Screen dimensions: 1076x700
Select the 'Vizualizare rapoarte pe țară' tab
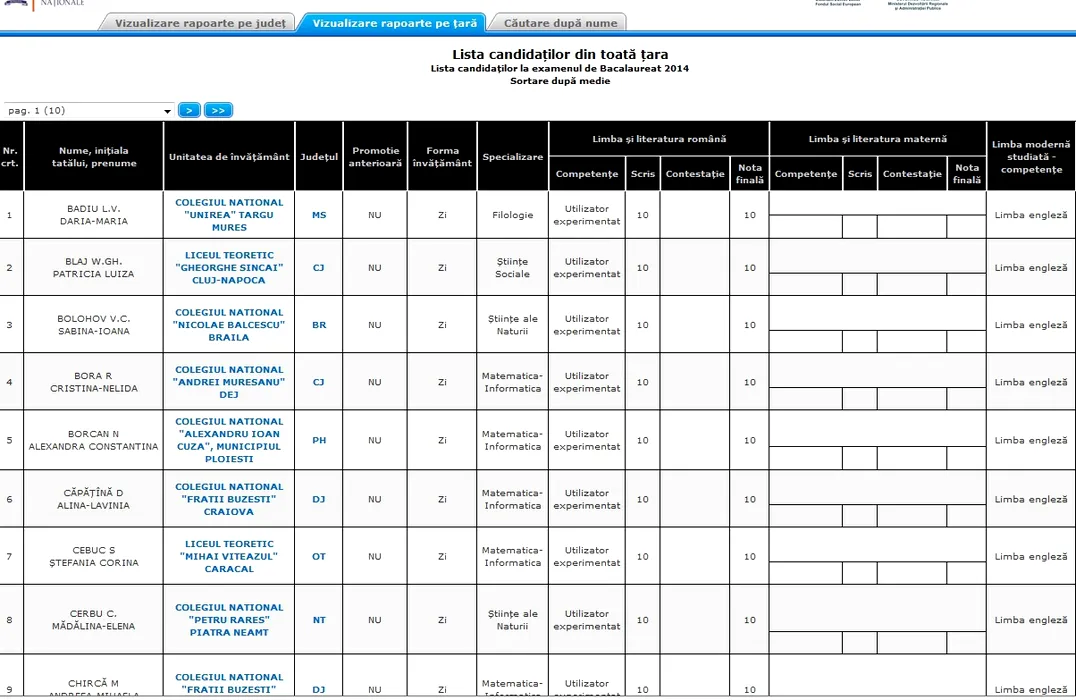click(x=392, y=23)
